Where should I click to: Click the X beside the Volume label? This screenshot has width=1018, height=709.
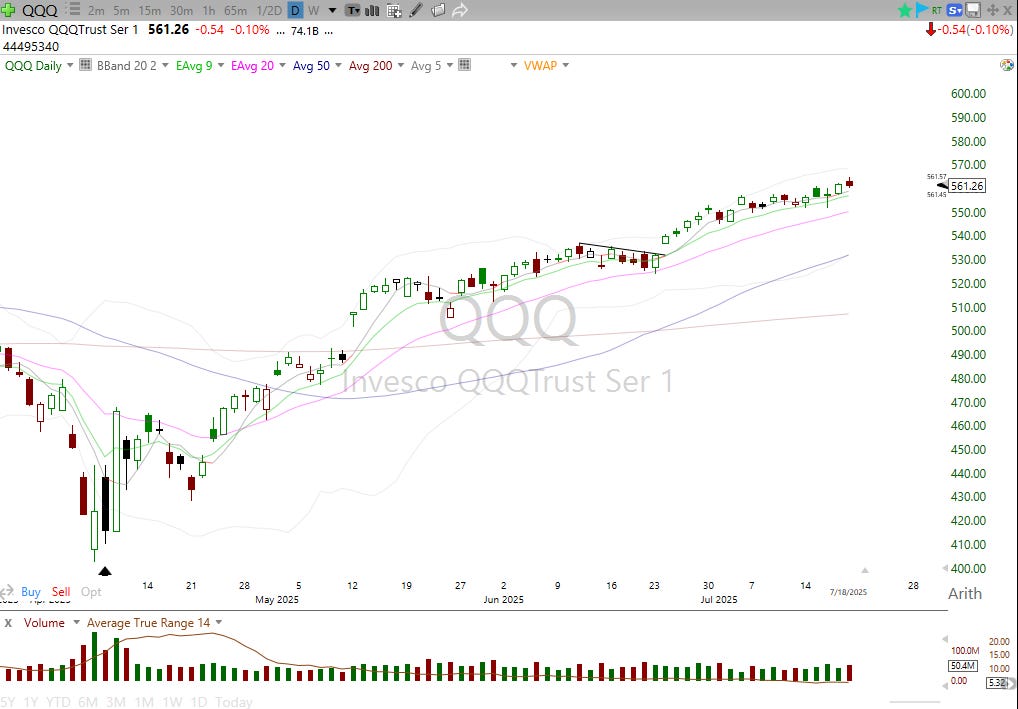(x=8, y=623)
